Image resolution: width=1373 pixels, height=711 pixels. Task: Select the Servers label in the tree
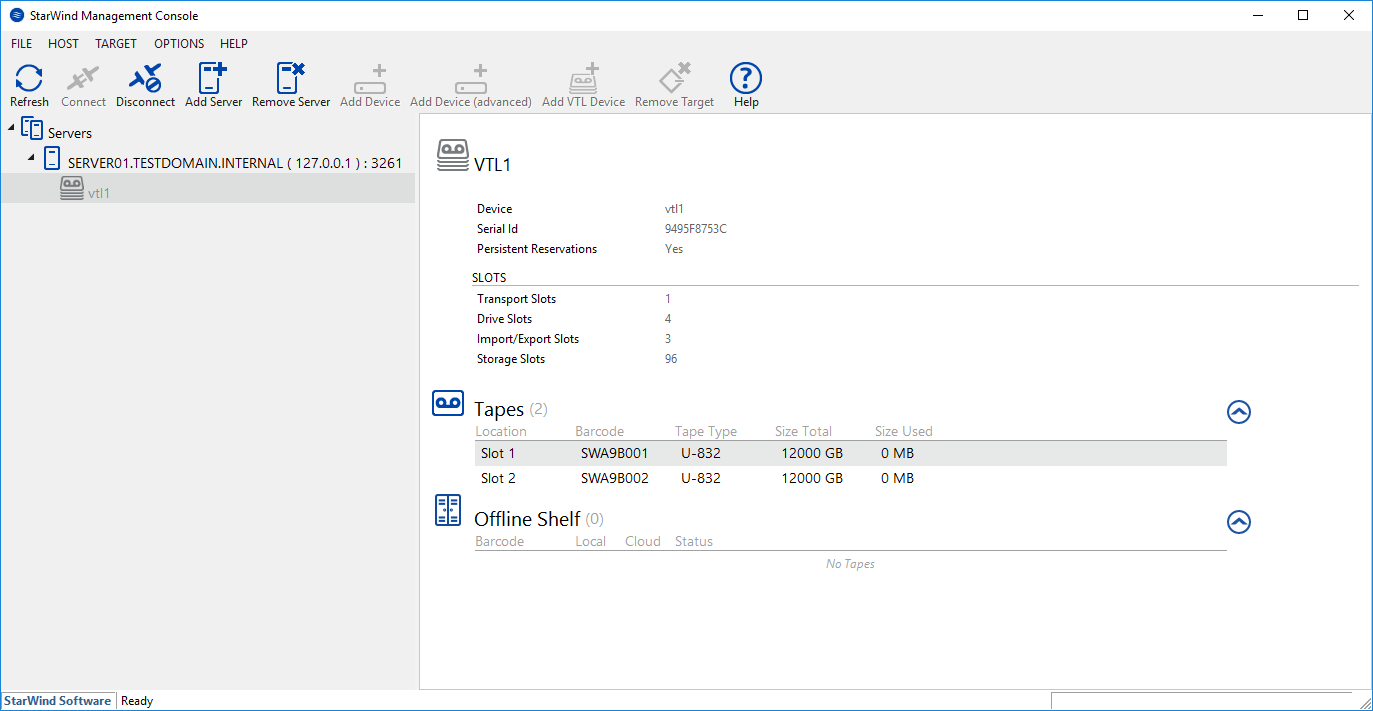tap(70, 133)
